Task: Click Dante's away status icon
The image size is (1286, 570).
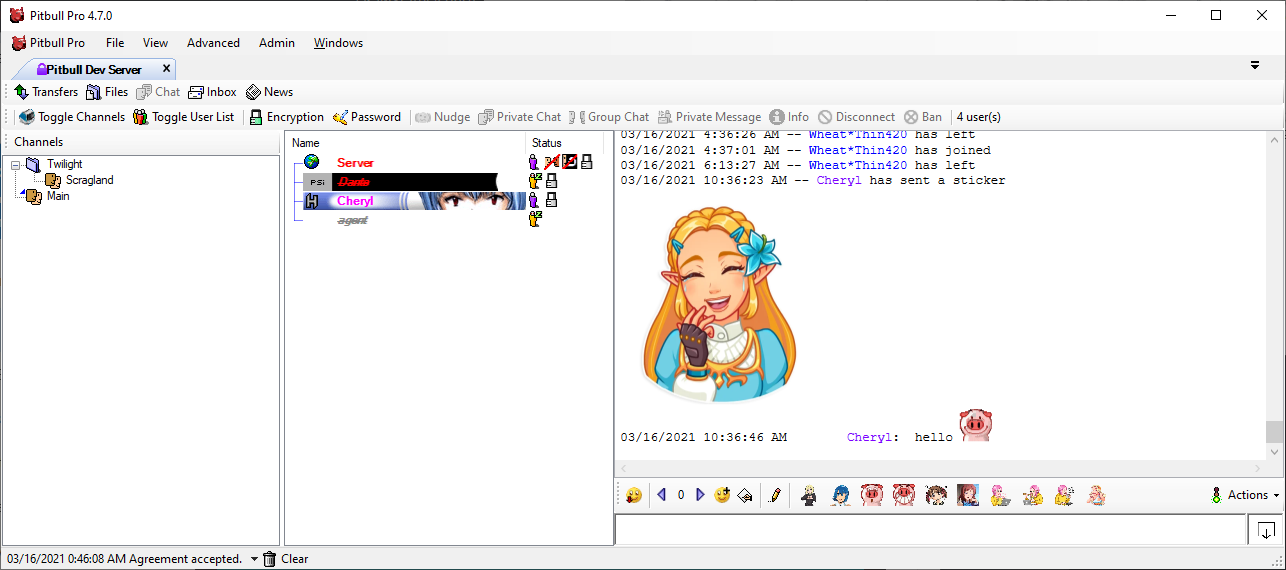Action: 535,181
